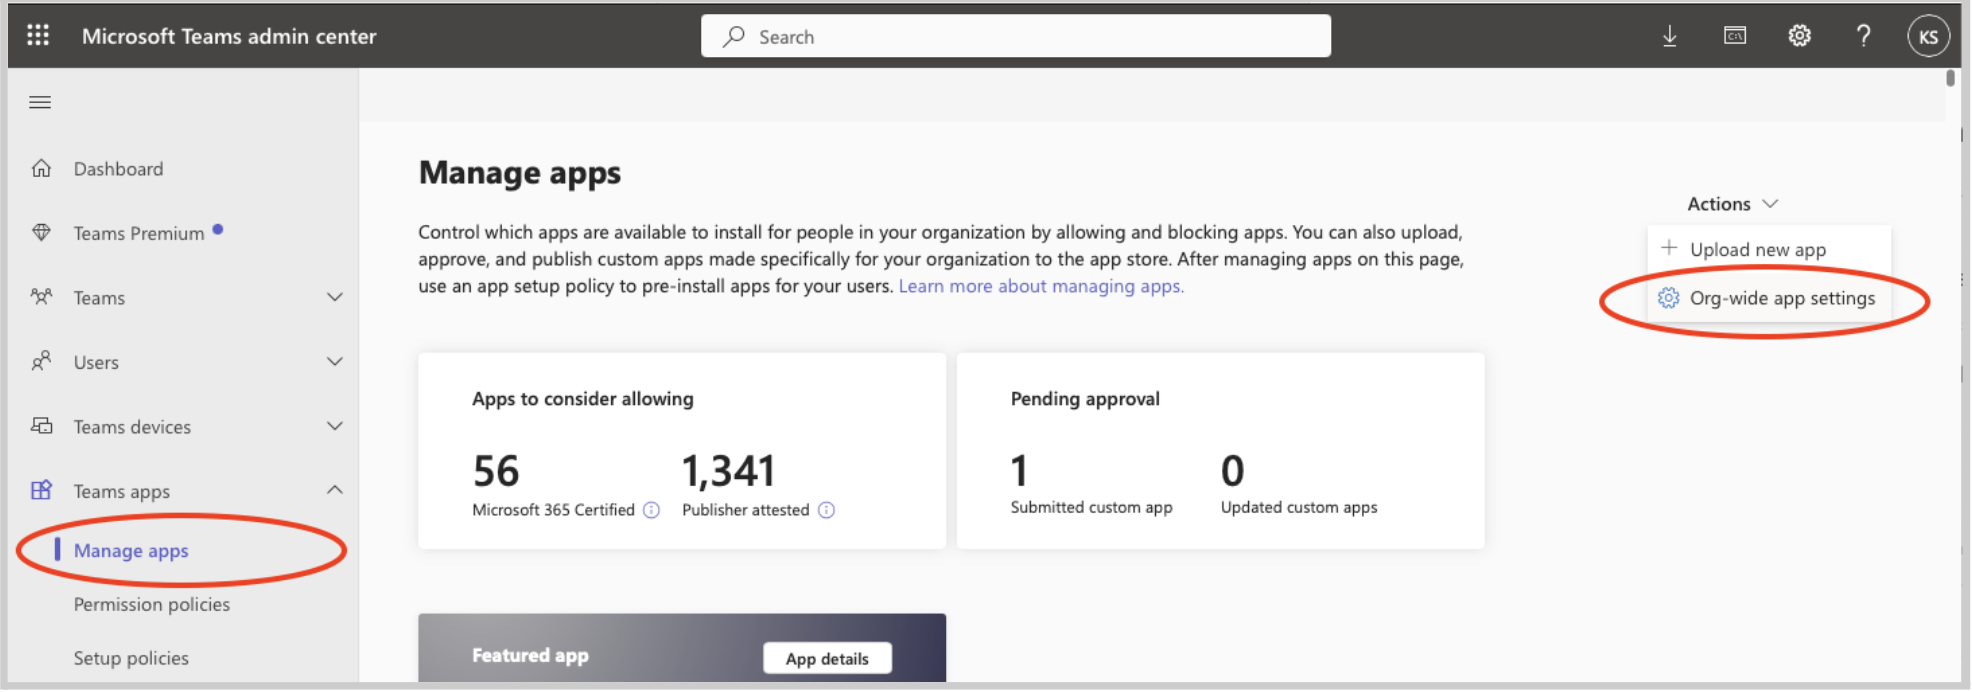Screen dimensions: 1972x692
Task: Click the Teams devices icon
Action: point(41,426)
